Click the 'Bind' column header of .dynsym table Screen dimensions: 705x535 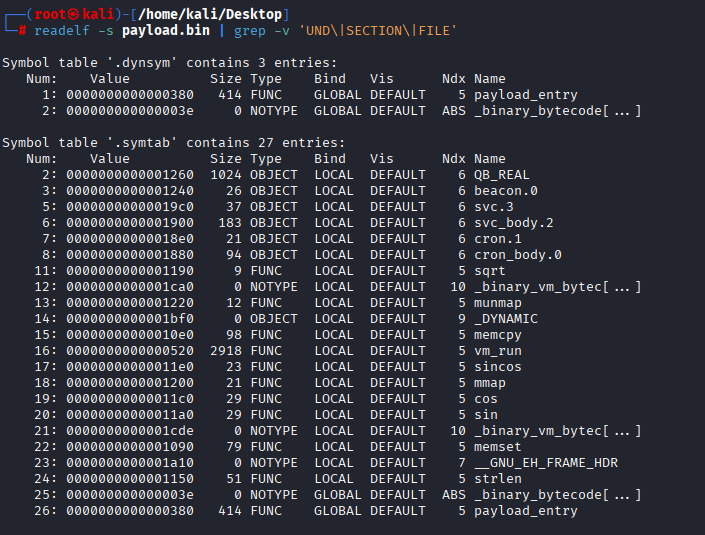[x=330, y=79]
